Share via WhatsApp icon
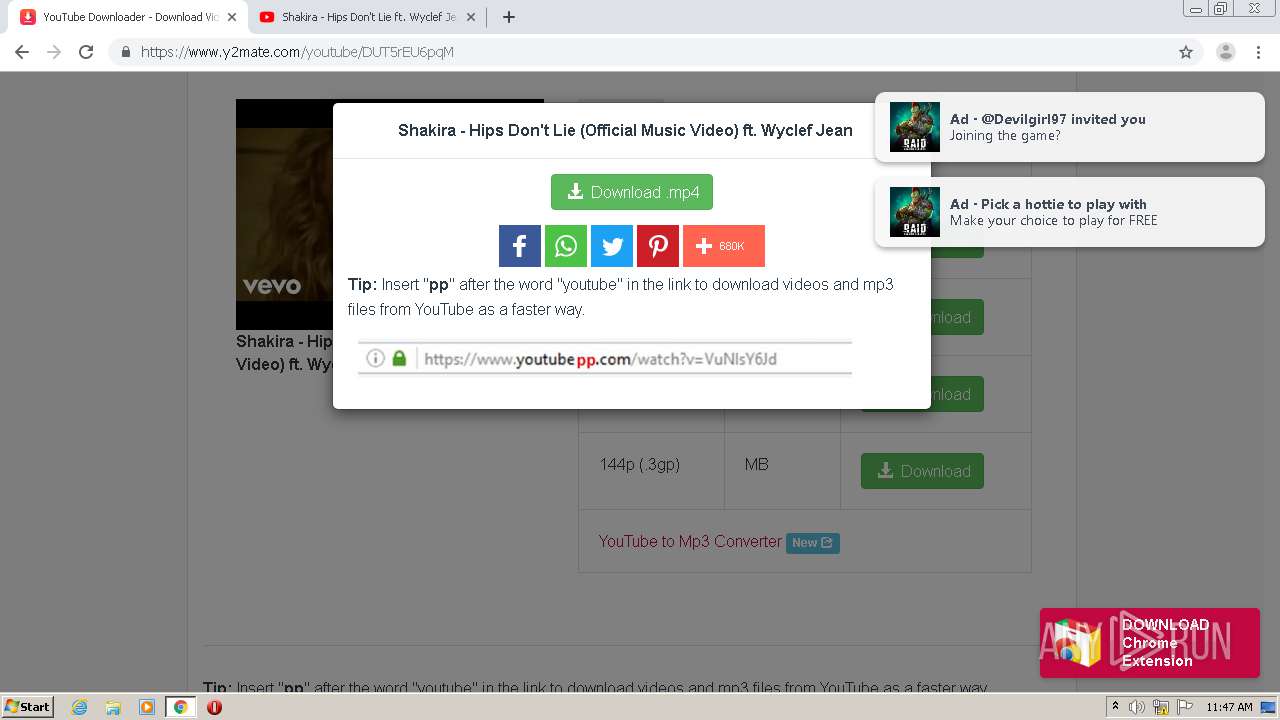Screen dimensions: 1280x720 click(x=566, y=246)
